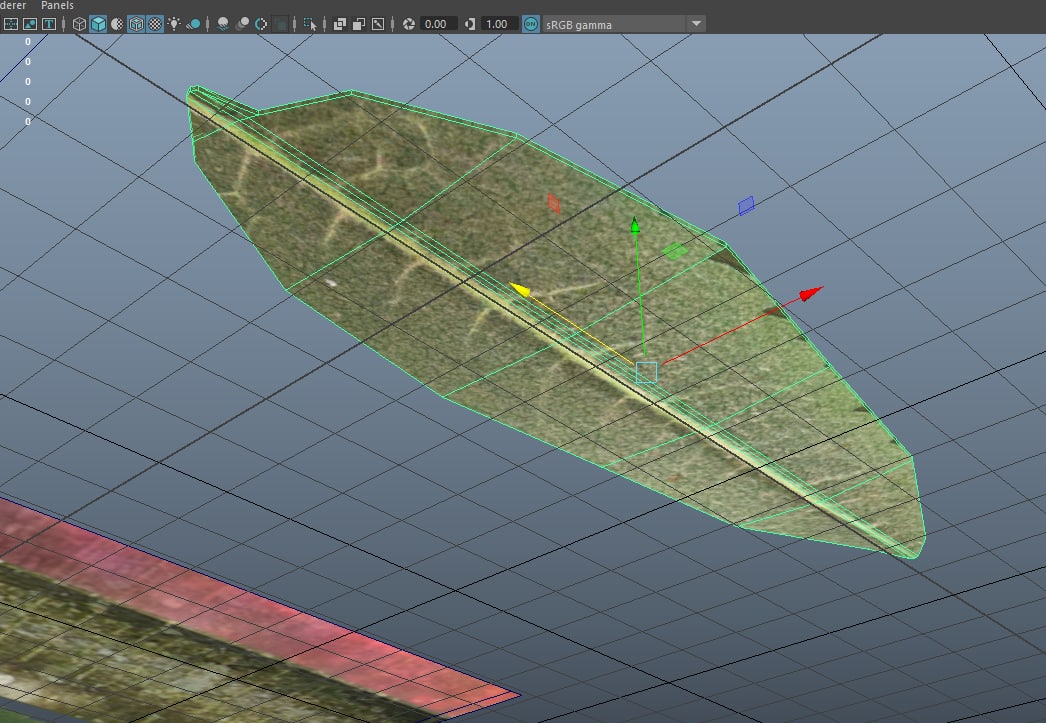Open the sRGB gamma view transform dropdown
This screenshot has height=723, width=1046.
pos(623,24)
